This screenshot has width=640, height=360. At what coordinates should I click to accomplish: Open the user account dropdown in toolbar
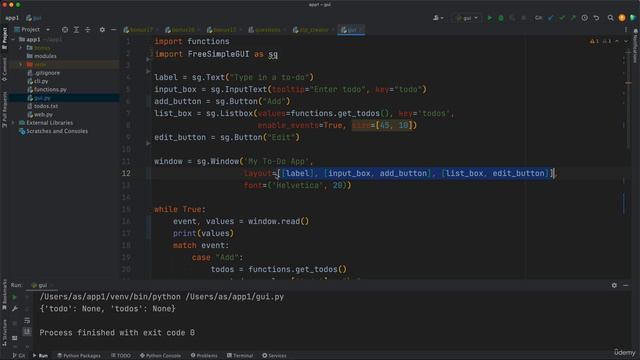click(438, 18)
